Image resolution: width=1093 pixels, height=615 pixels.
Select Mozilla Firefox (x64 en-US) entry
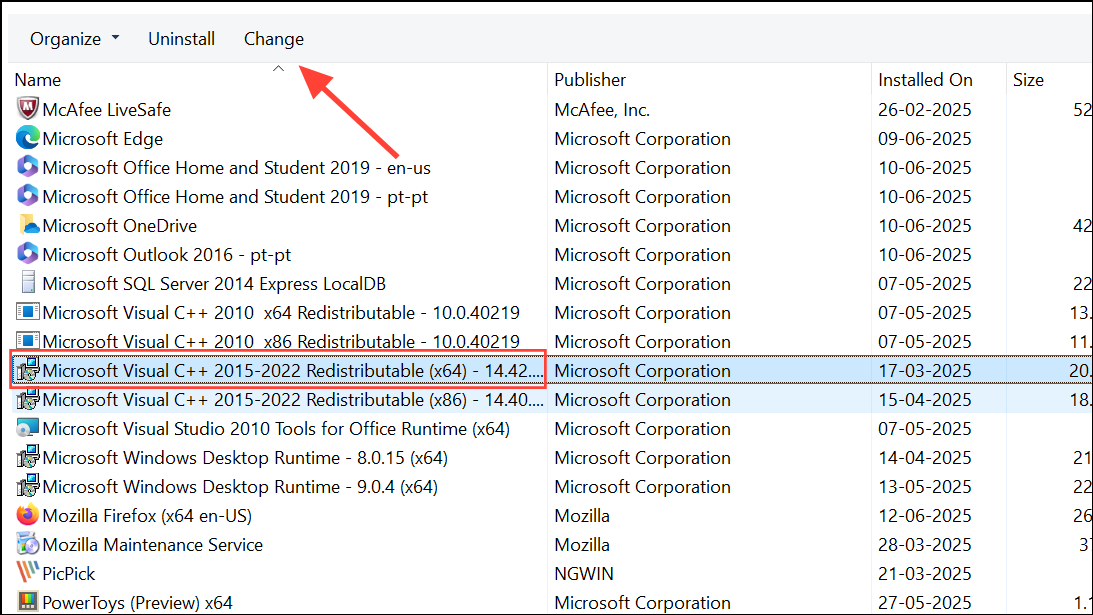[x=147, y=515]
